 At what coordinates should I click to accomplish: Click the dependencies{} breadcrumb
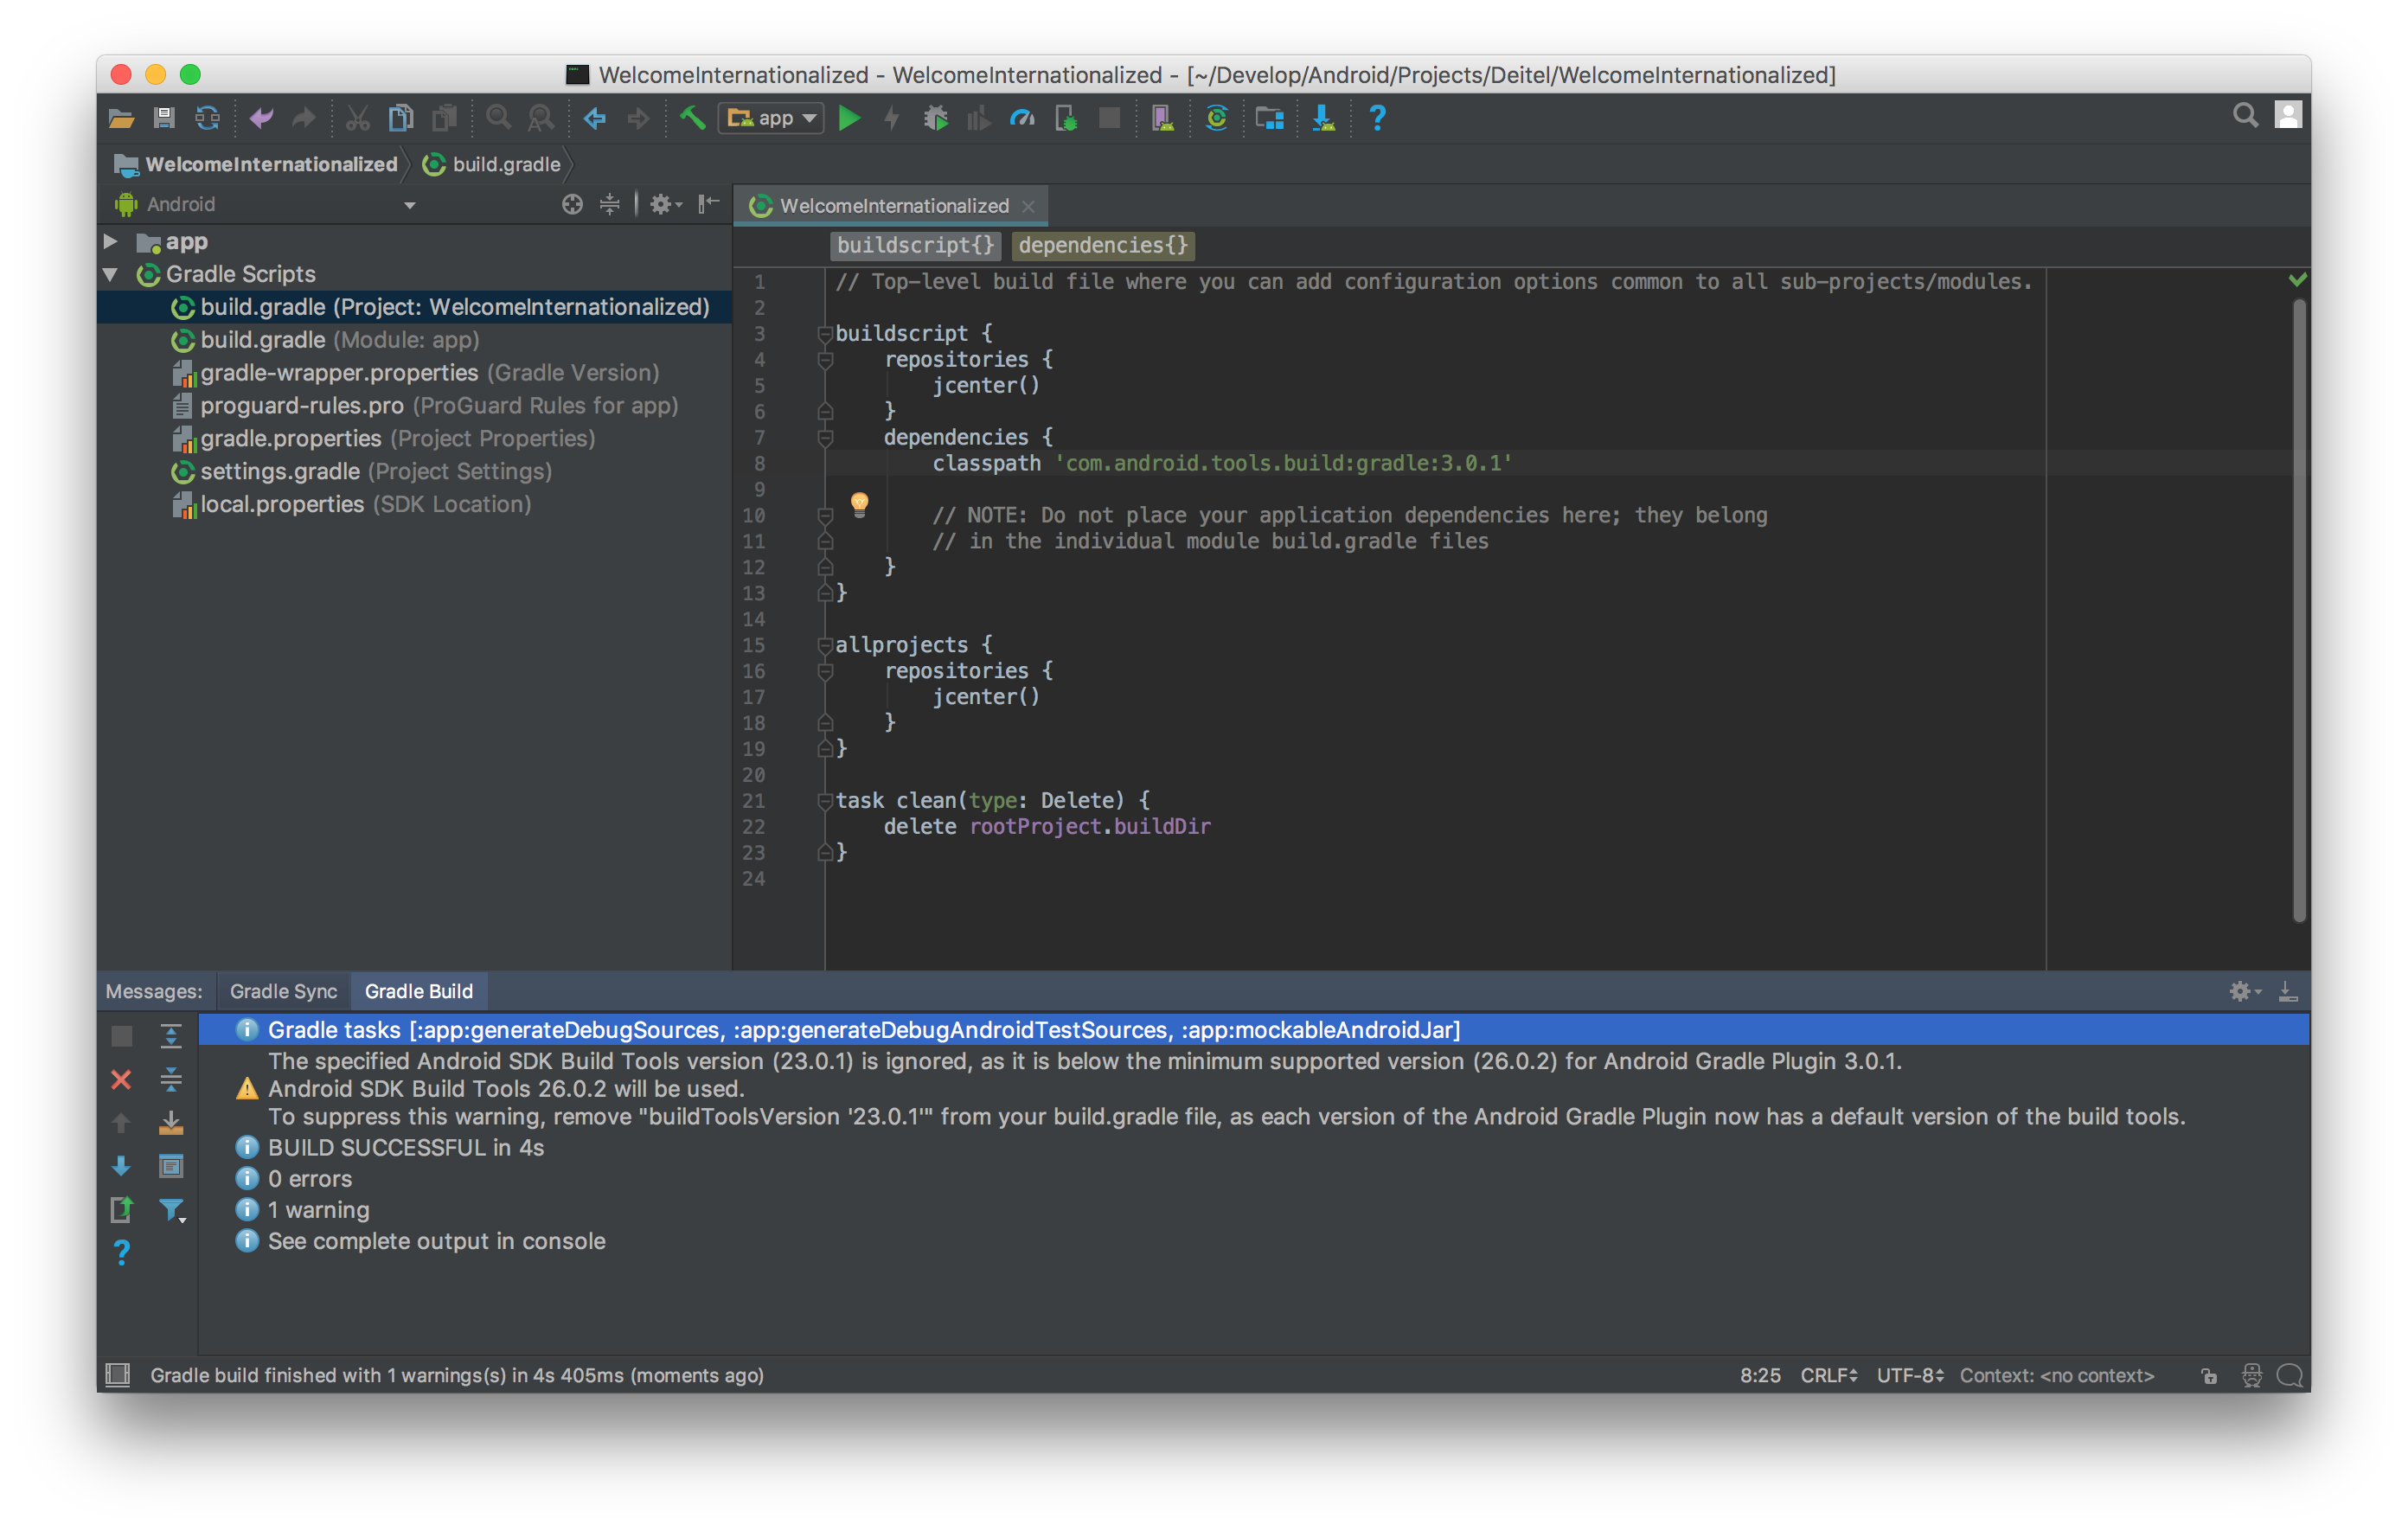point(1103,245)
